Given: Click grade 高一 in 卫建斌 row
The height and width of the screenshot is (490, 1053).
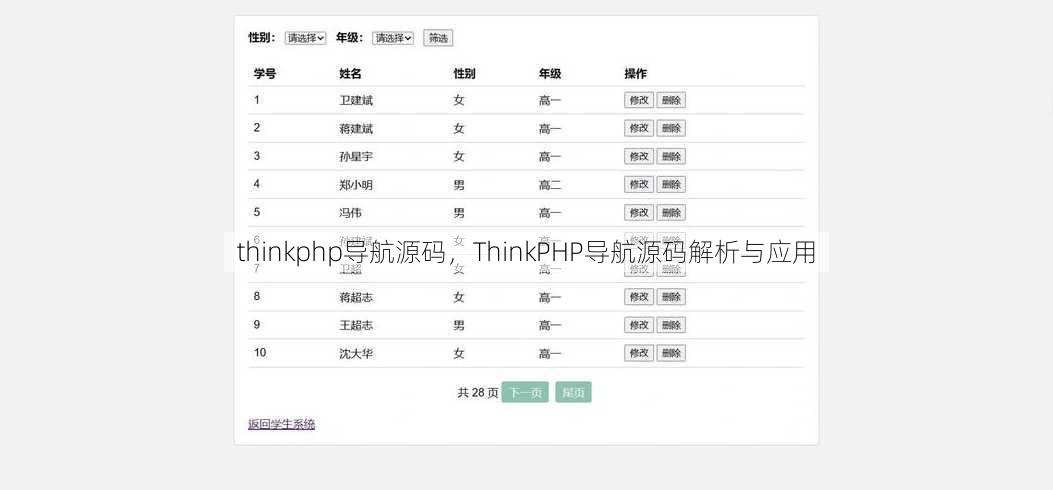Looking at the screenshot, I should pyautogui.click(x=549, y=101).
